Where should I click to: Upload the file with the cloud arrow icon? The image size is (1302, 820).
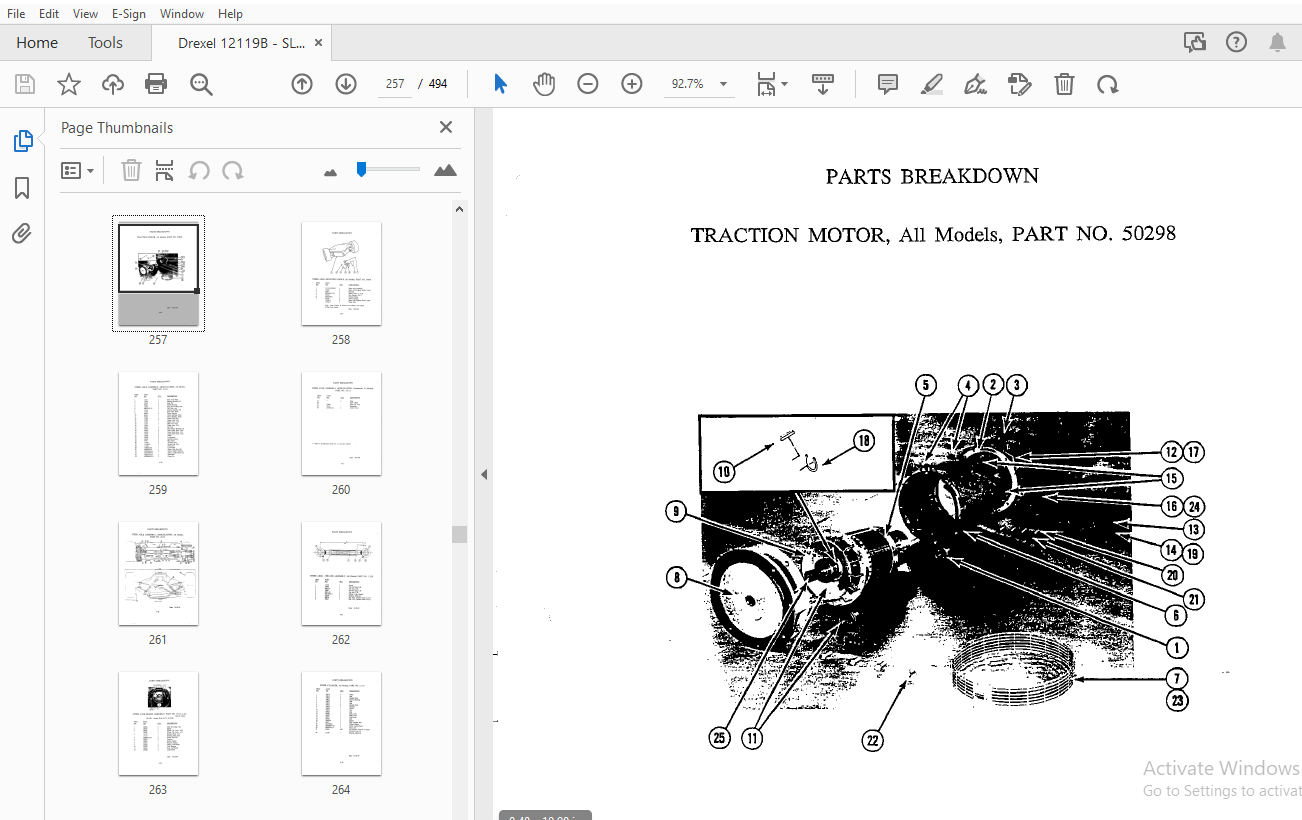[113, 84]
